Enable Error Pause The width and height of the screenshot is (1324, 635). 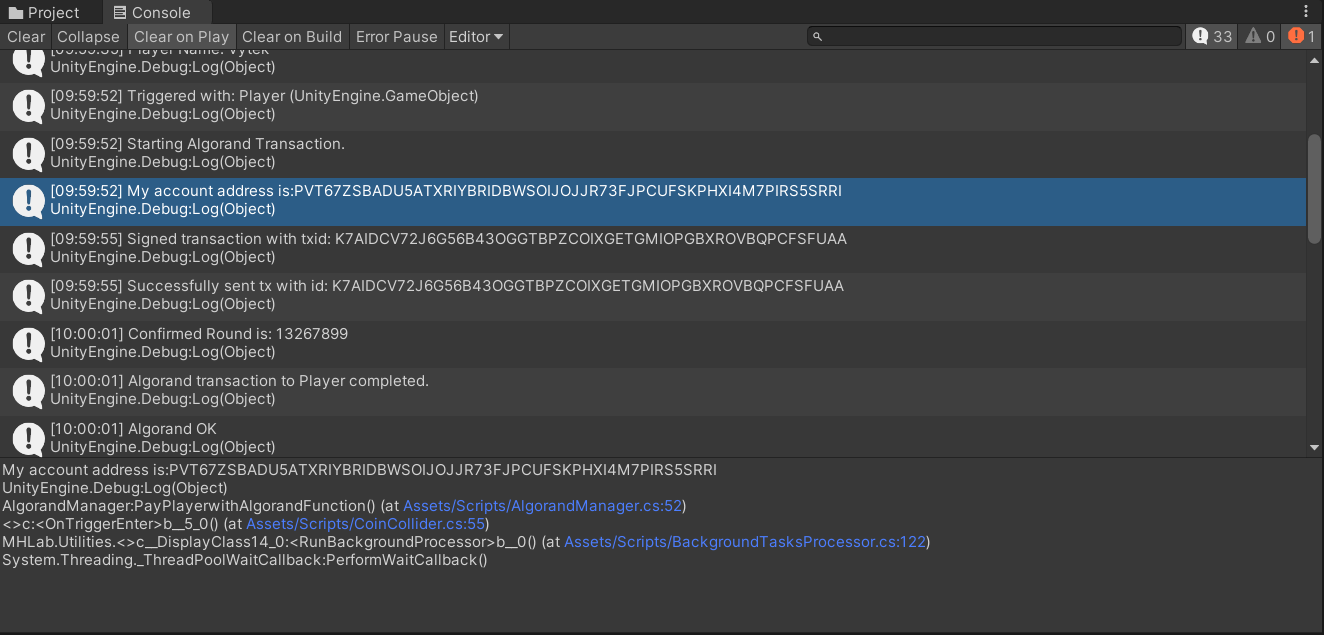[x=396, y=36]
